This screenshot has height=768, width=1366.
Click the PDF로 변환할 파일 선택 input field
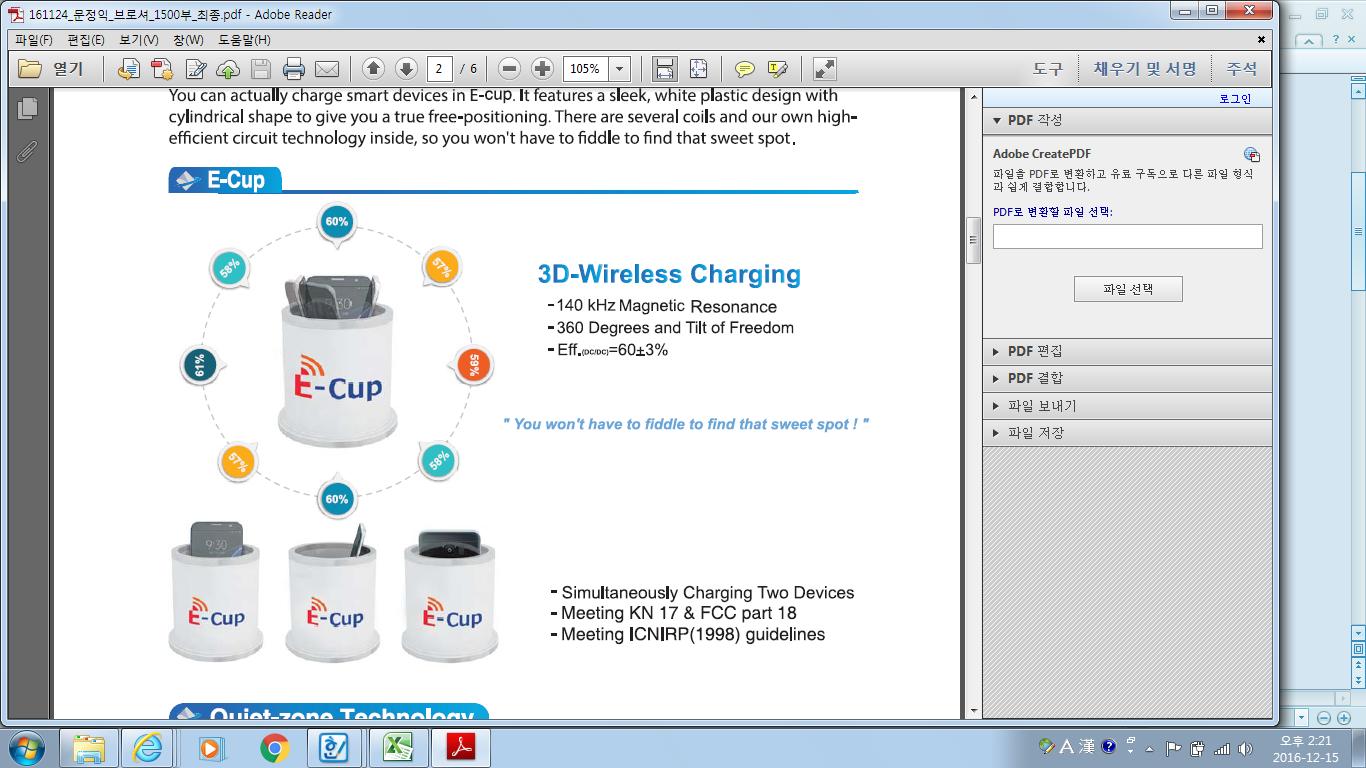(1127, 236)
